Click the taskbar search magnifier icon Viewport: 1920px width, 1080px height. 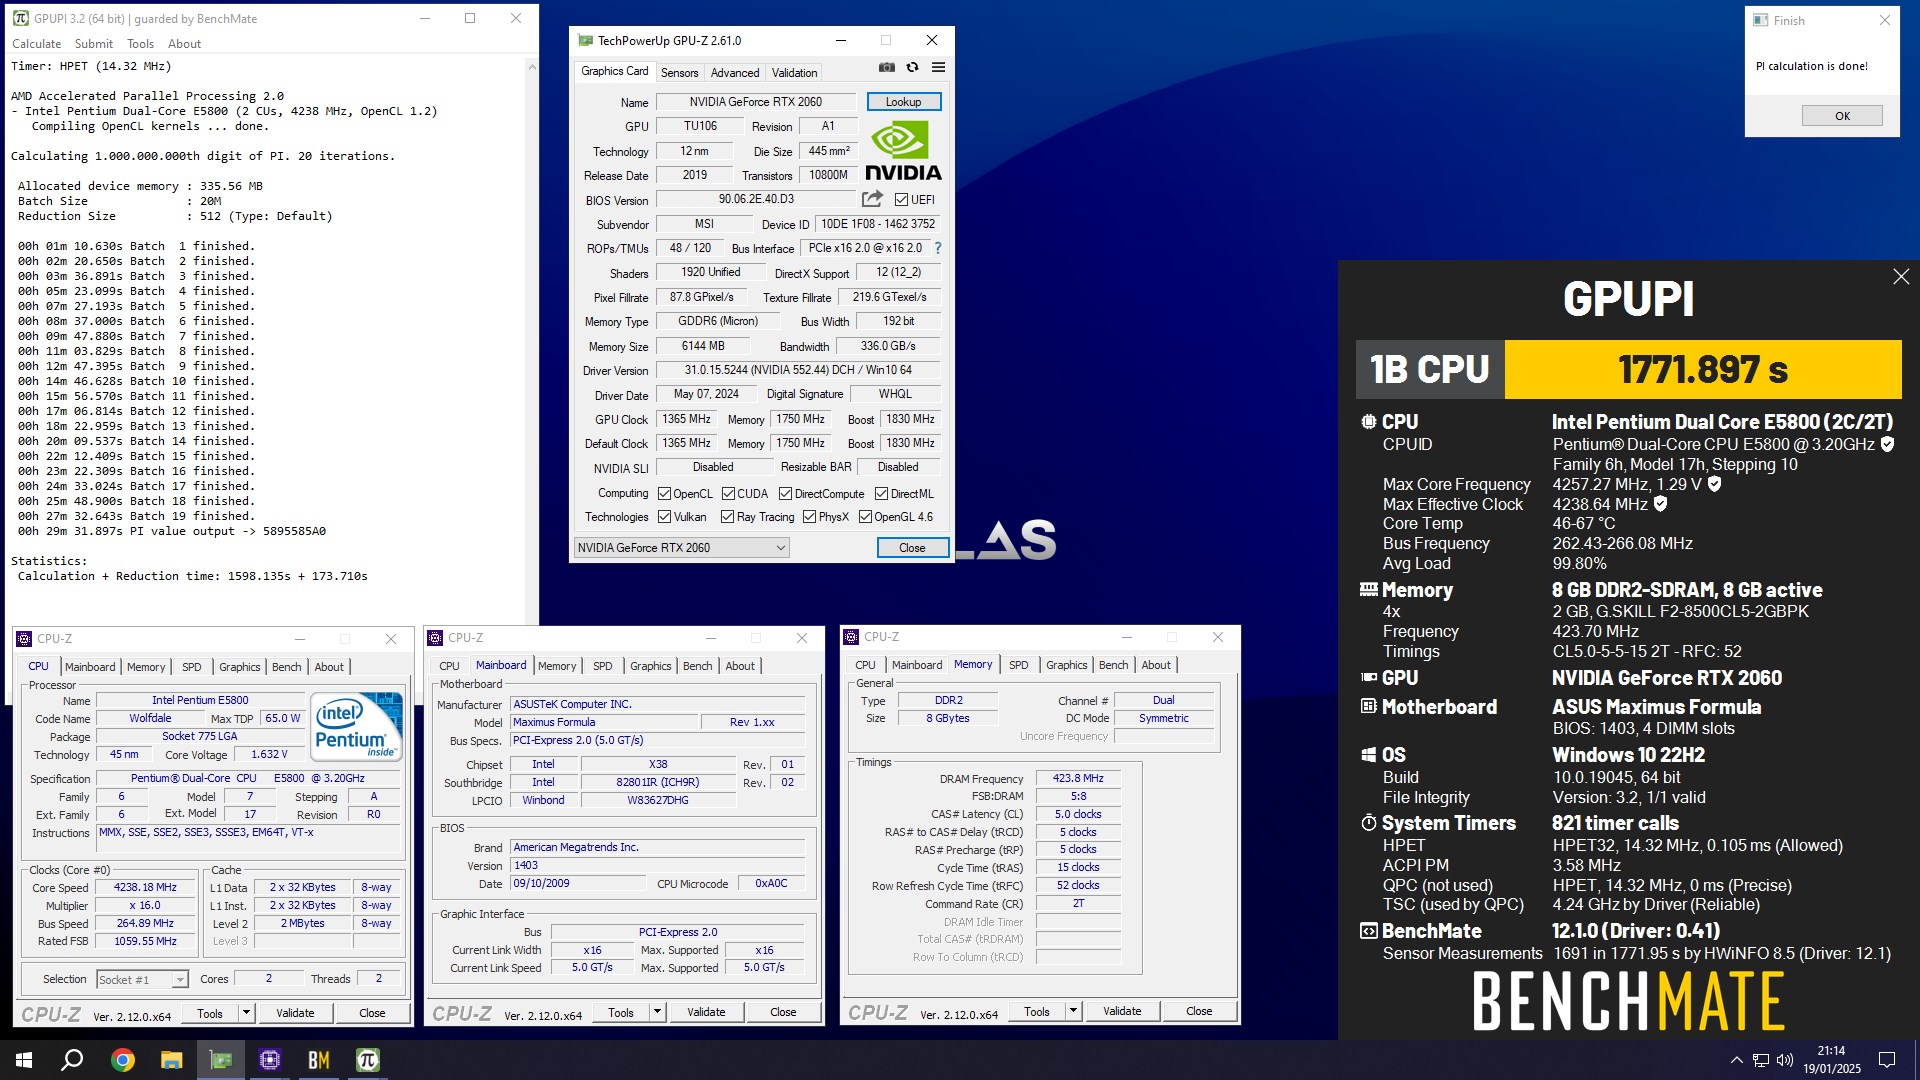(72, 1060)
